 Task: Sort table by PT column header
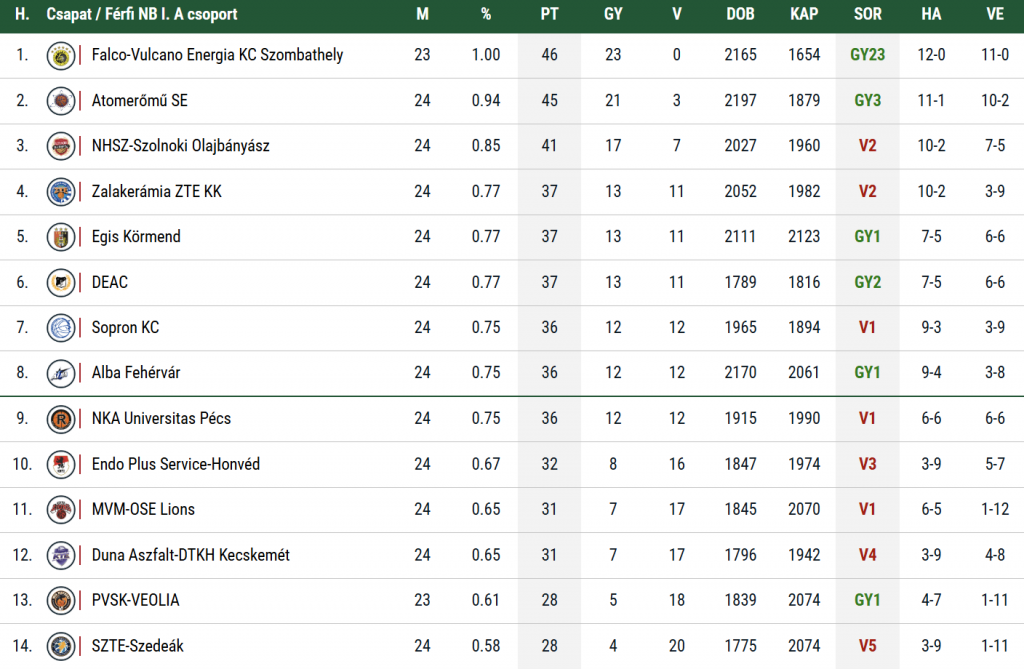click(549, 15)
